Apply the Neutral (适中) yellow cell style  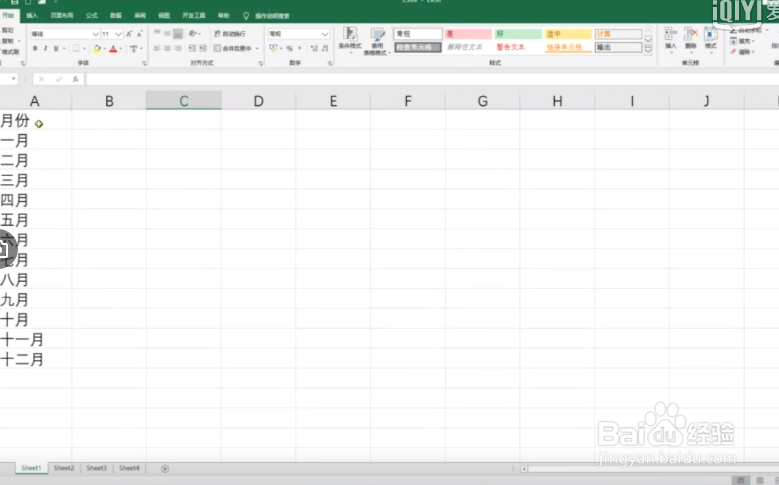click(568, 34)
